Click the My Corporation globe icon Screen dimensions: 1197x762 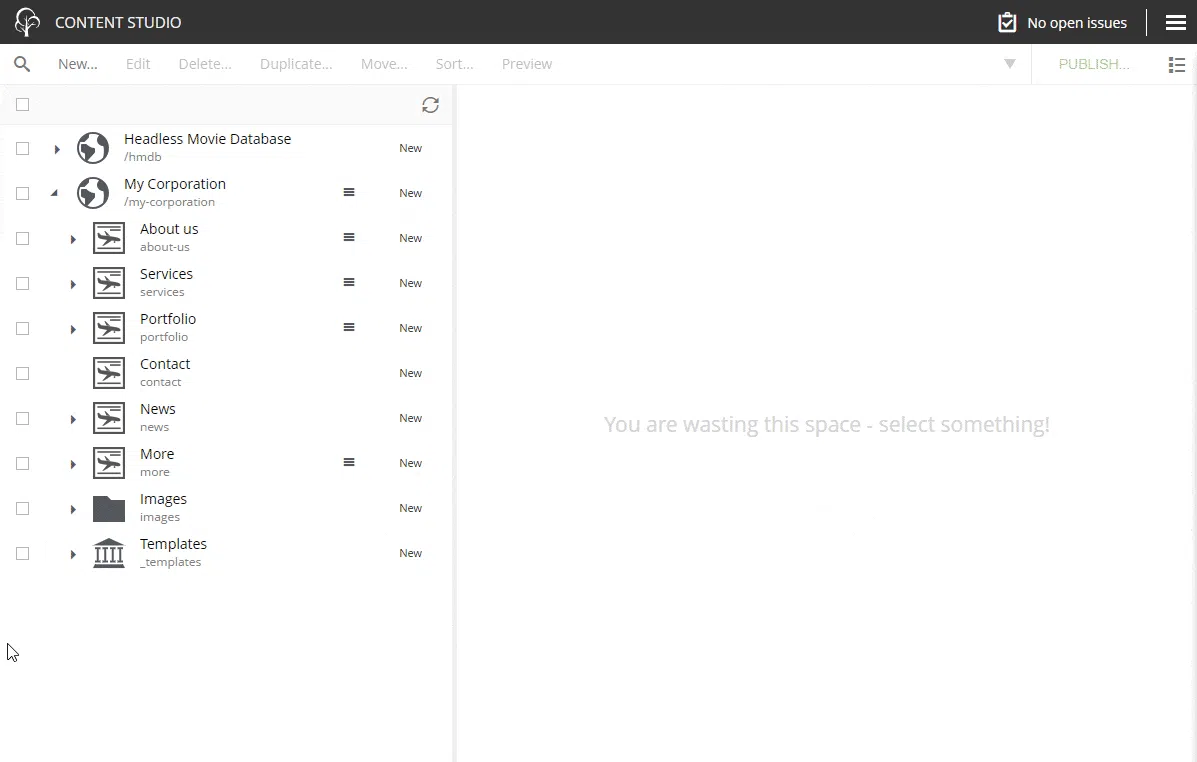(x=93, y=193)
